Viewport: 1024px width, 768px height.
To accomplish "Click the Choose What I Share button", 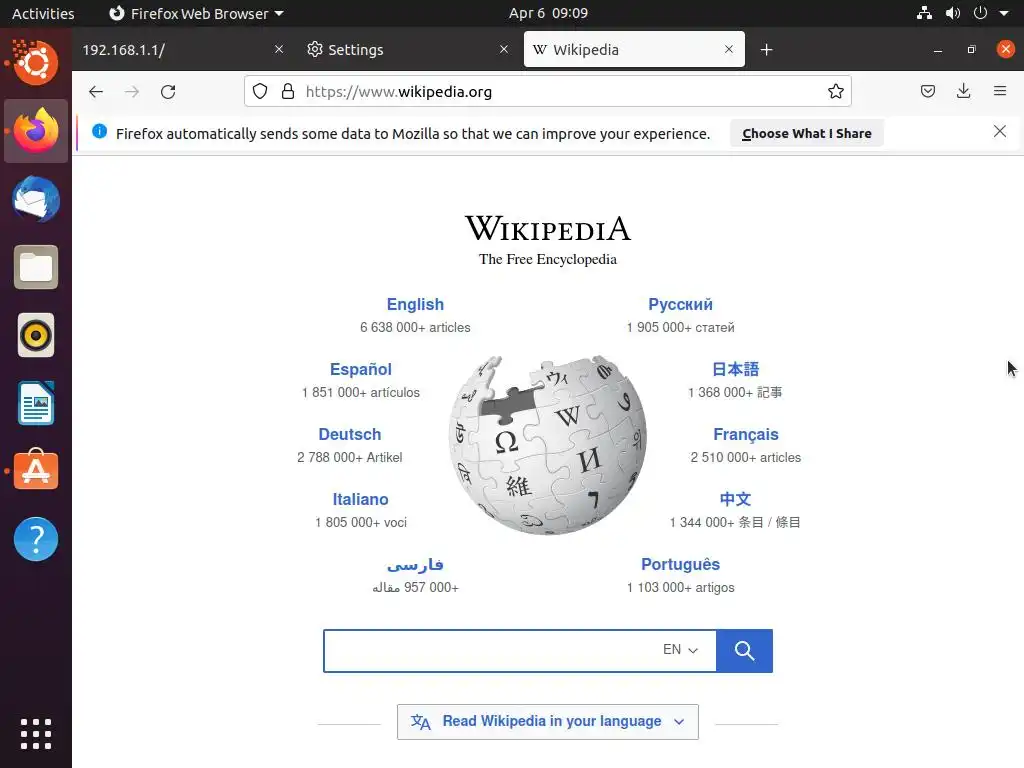I will click(x=807, y=133).
